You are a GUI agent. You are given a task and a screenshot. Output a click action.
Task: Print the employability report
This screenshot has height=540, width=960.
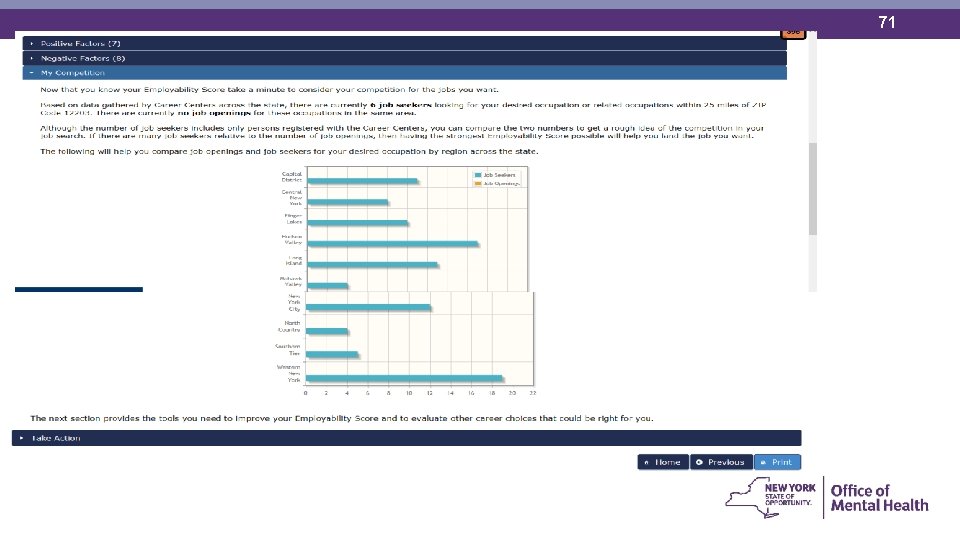coord(778,462)
